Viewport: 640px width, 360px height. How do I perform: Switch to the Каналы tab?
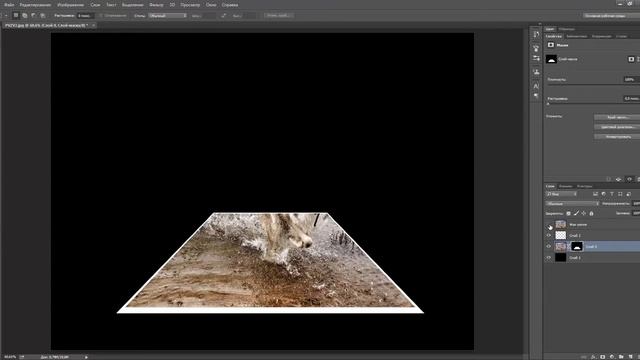pyautogui.click(x=565, y=186)
